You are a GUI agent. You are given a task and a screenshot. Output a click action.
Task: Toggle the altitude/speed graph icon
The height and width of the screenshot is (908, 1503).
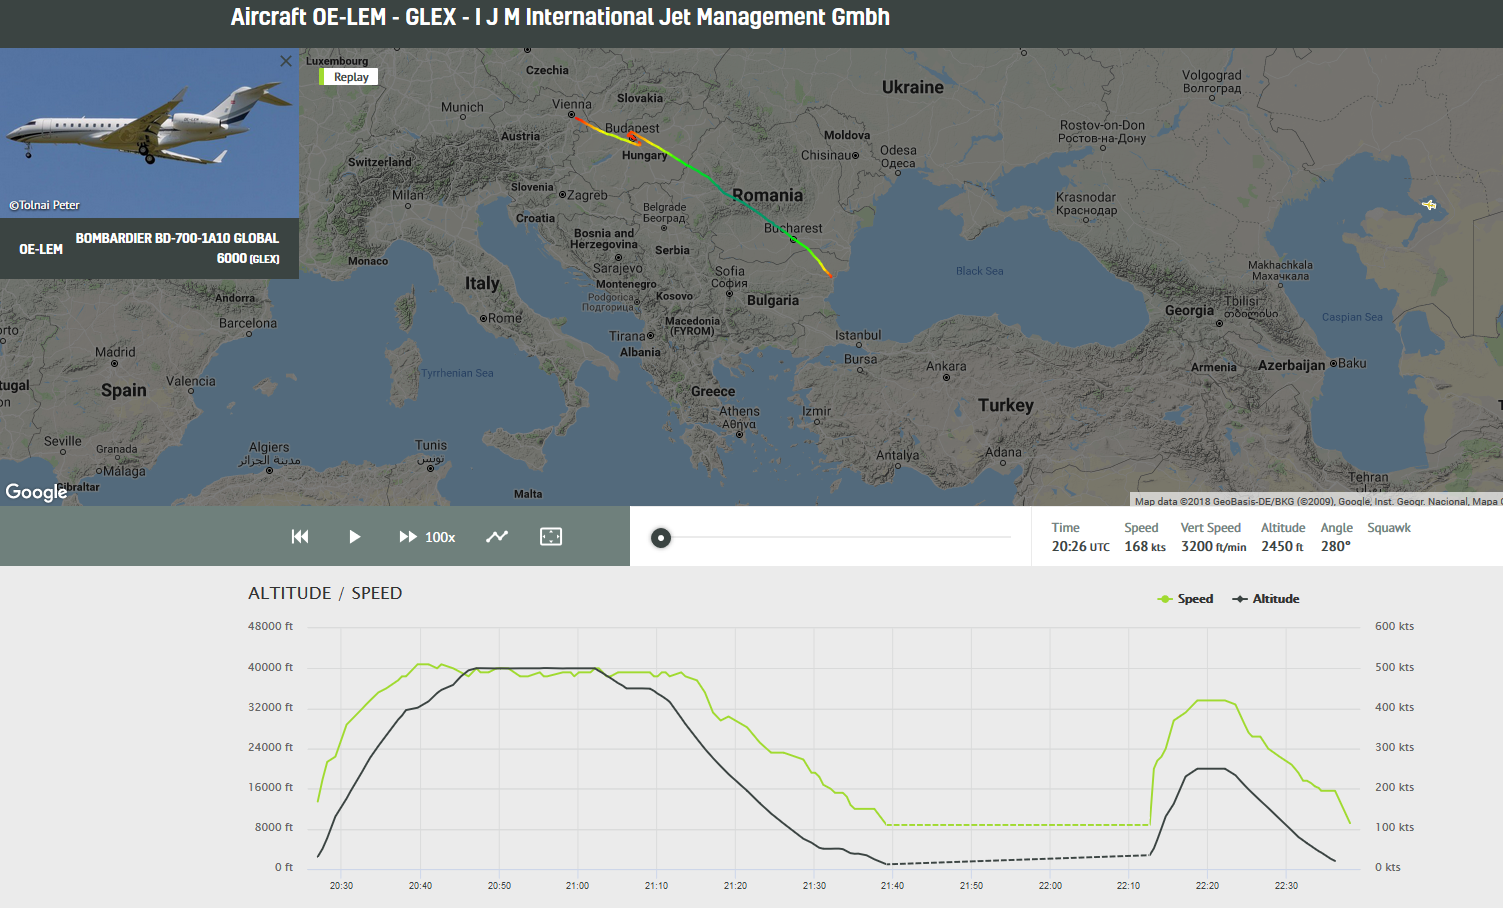(x=497, y=537)
